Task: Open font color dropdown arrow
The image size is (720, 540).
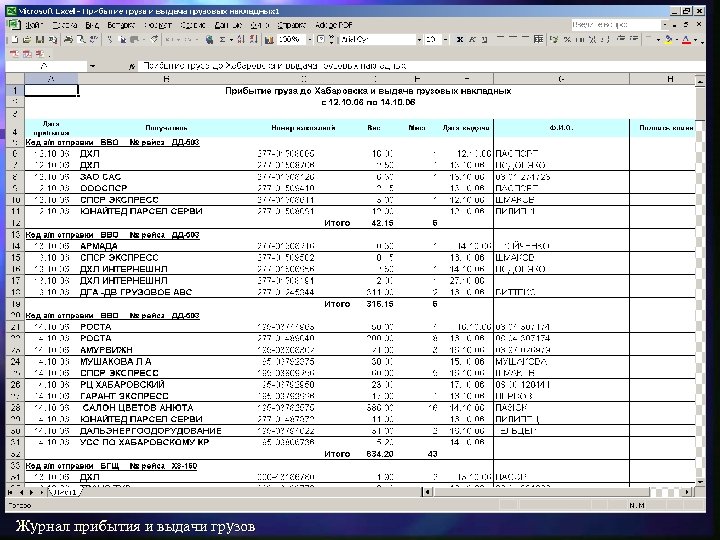Action: coord(696,40)
